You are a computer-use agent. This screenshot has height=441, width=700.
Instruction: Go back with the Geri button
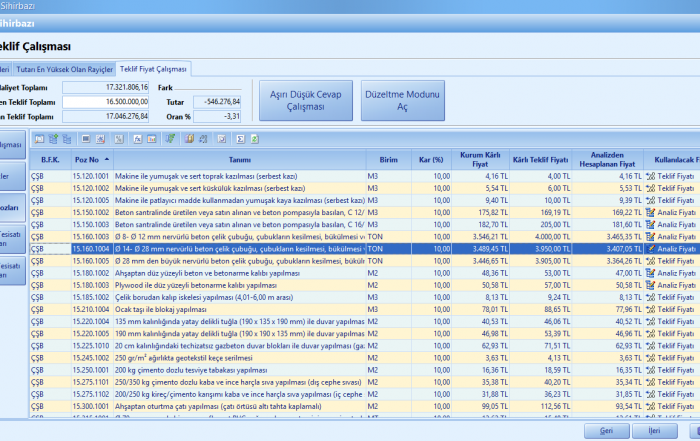(x=606, y=429)
